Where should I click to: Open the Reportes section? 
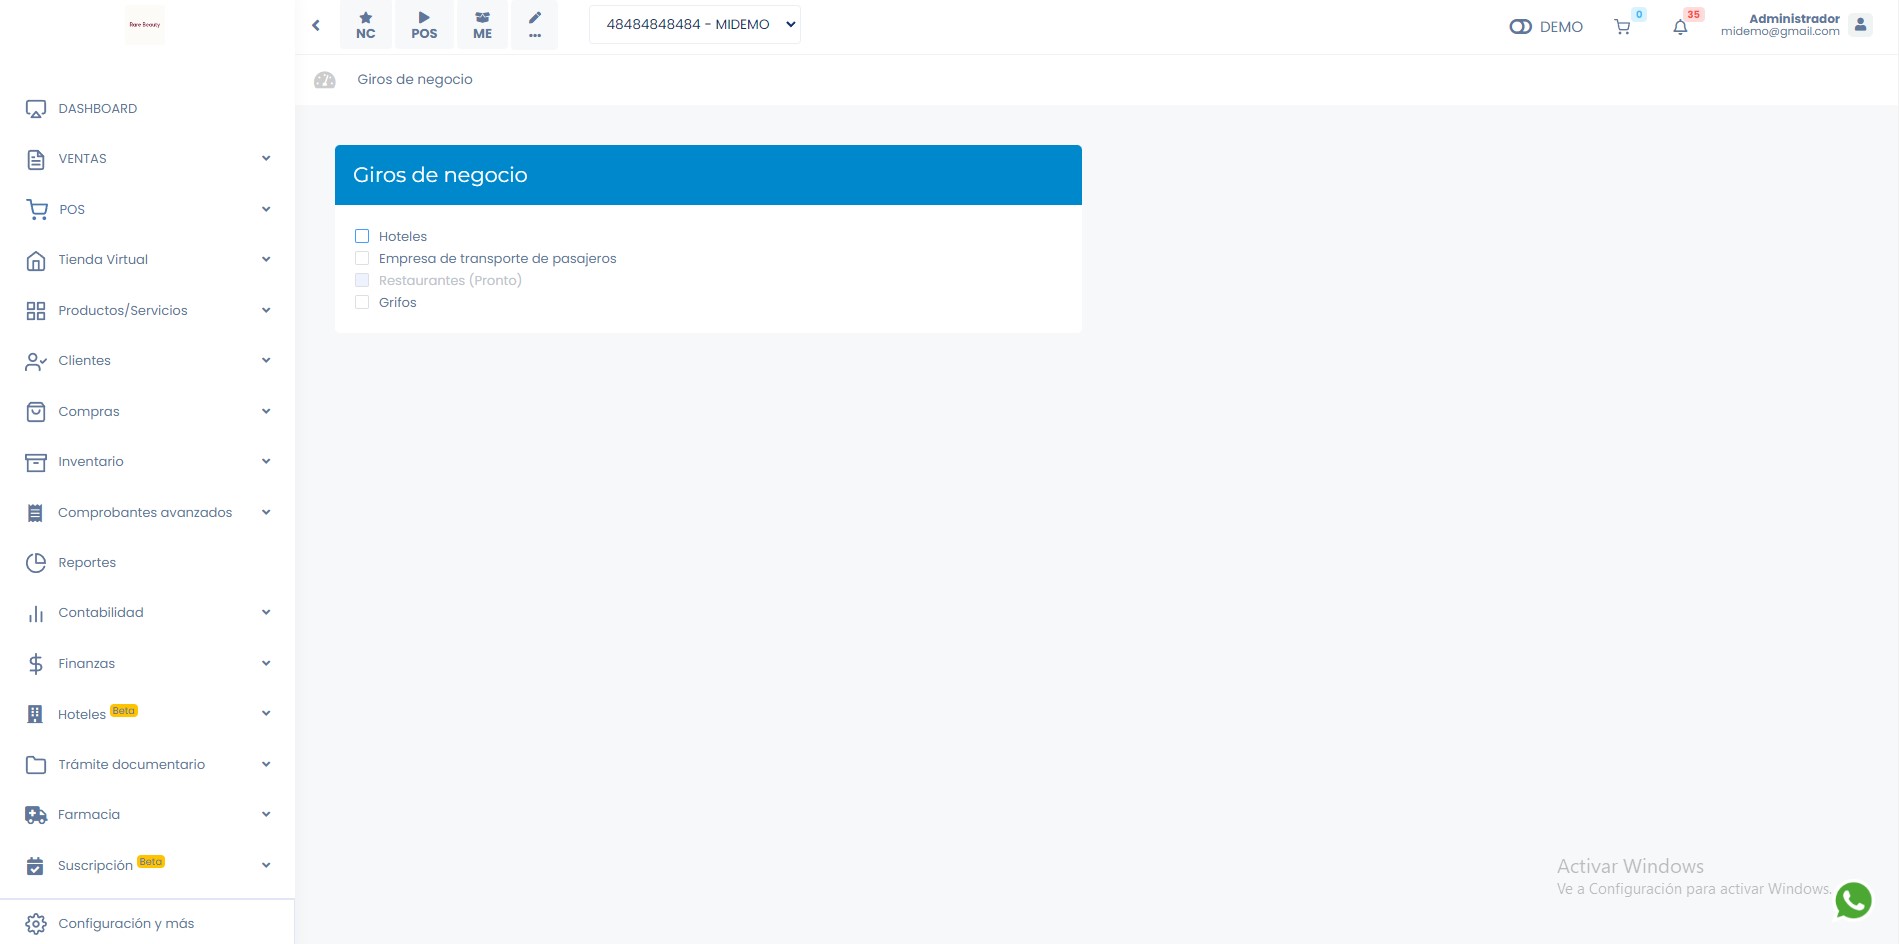pyautogui.click(x=87, y=563)
